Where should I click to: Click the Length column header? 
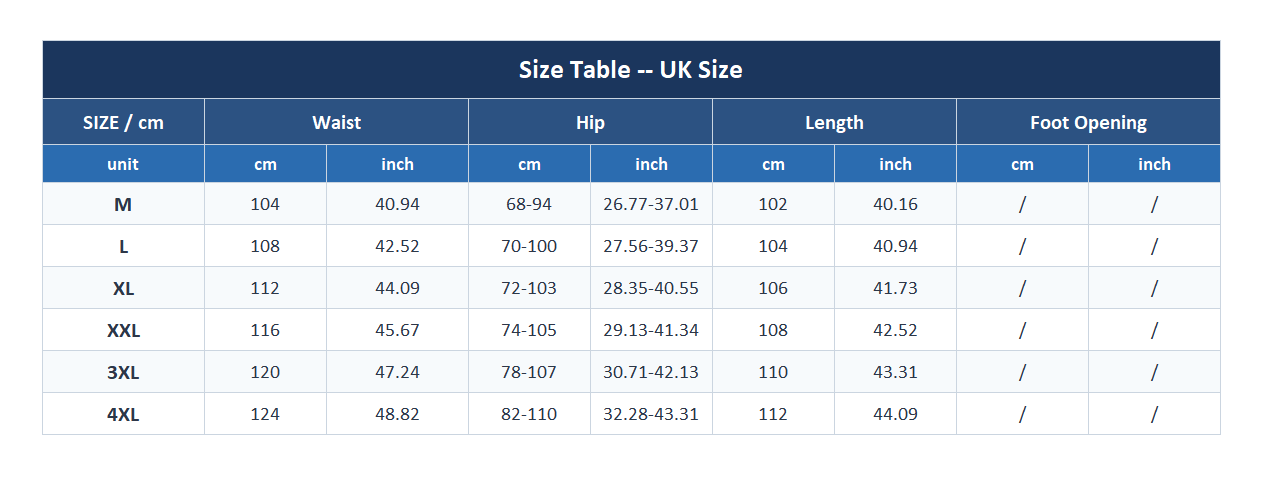[834, 122]
